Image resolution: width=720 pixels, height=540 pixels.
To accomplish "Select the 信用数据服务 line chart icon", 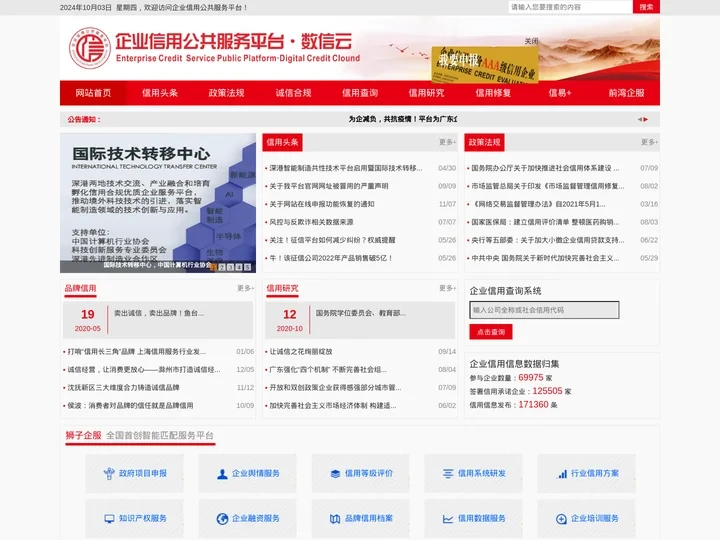I will coord(448,519).
